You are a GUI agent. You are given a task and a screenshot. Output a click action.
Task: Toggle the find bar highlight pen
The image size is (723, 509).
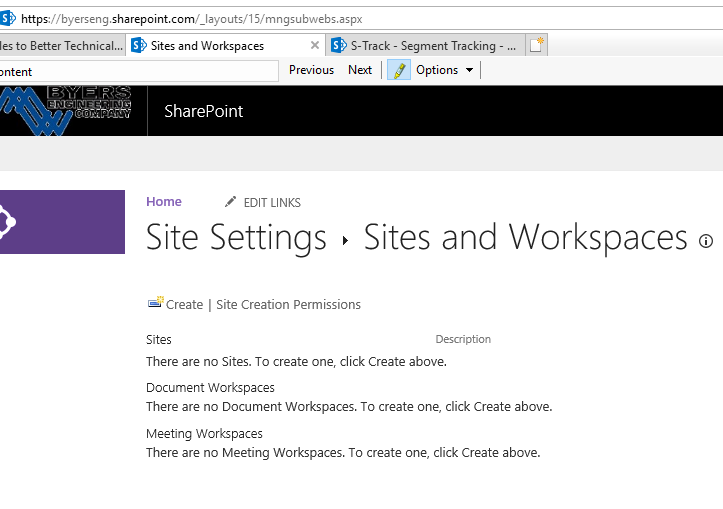pos(399,70)
